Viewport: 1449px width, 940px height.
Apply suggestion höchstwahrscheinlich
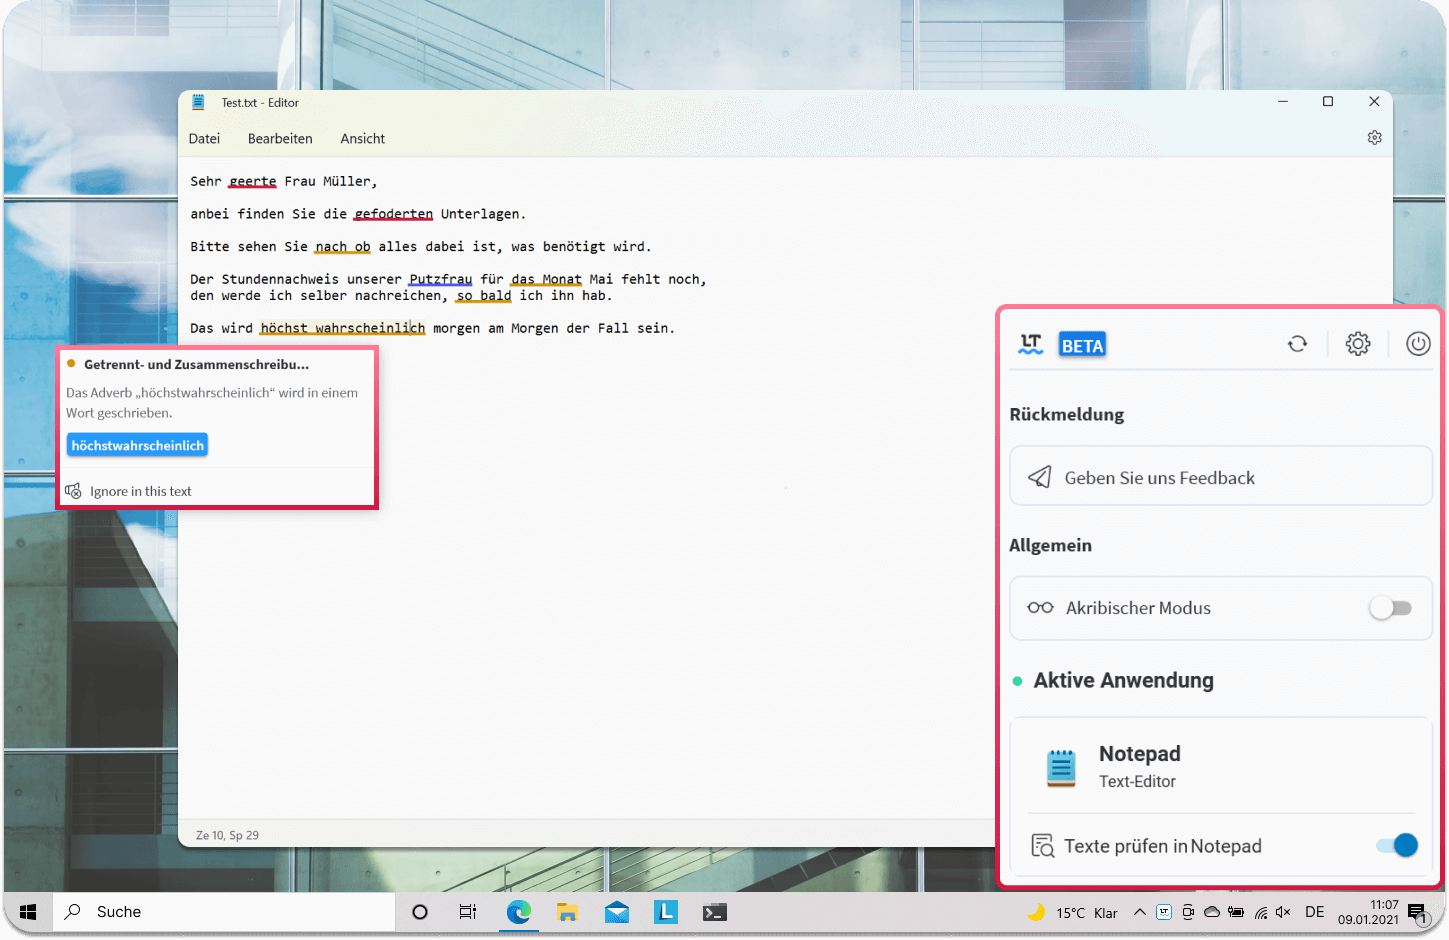(x=138, y=445)
